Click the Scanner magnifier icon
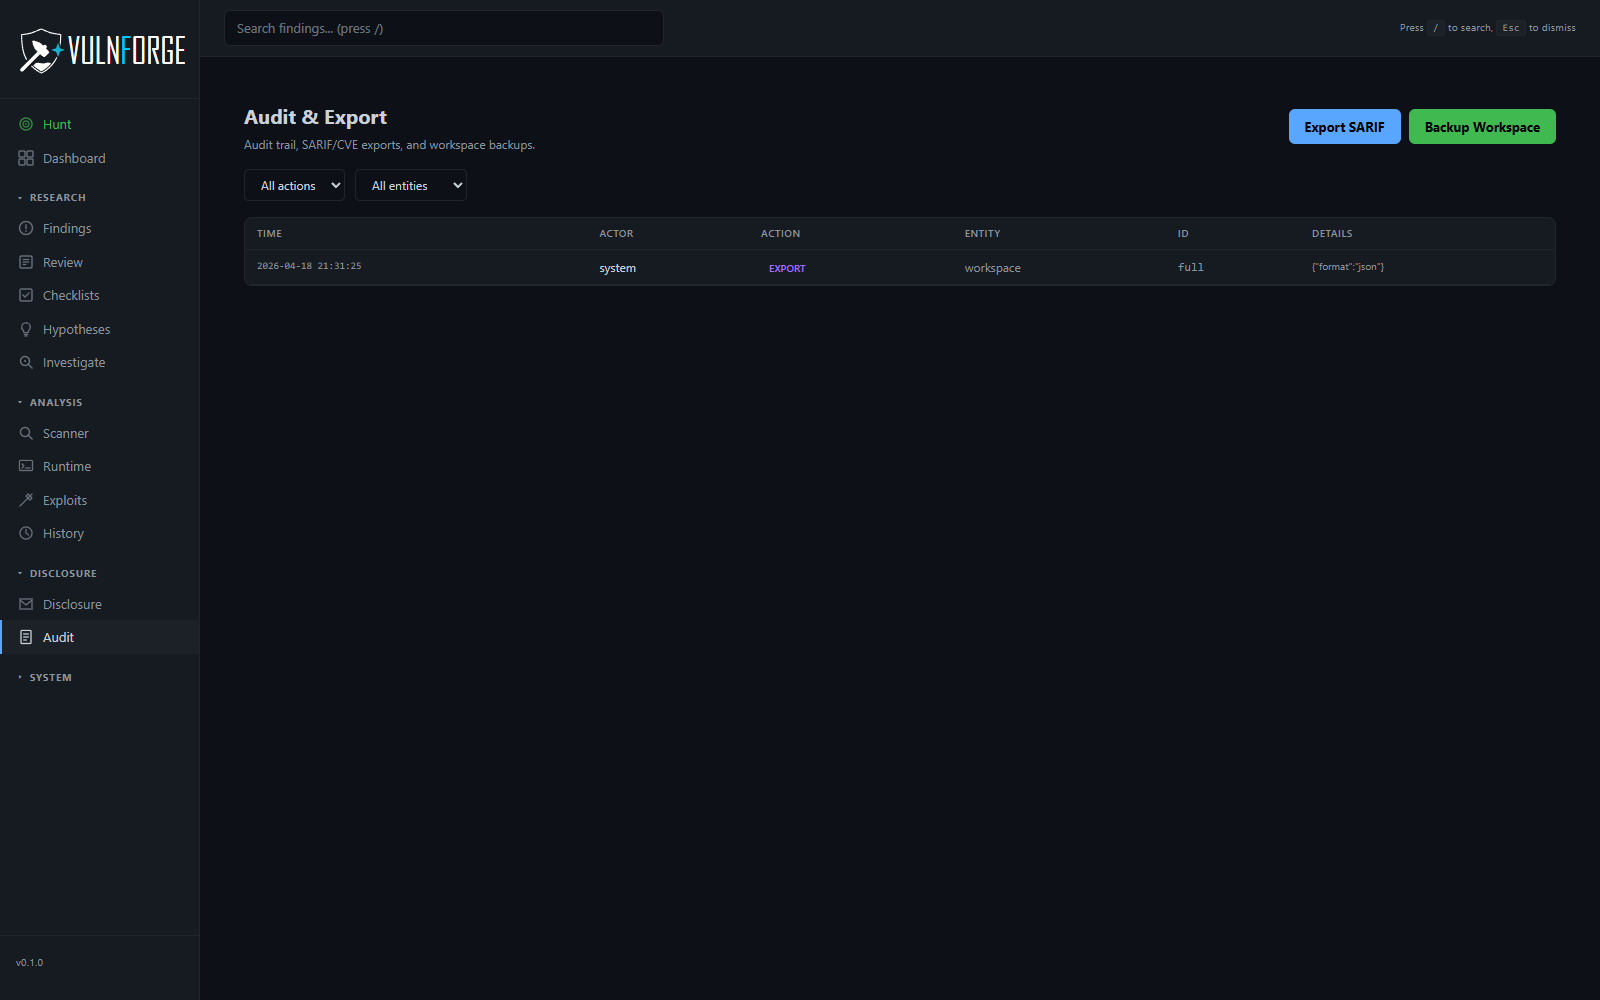1600x1000 pixels. click(26, 432)
